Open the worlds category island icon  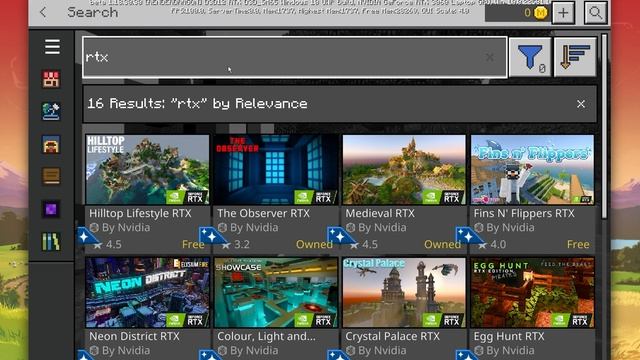(51, 111)
